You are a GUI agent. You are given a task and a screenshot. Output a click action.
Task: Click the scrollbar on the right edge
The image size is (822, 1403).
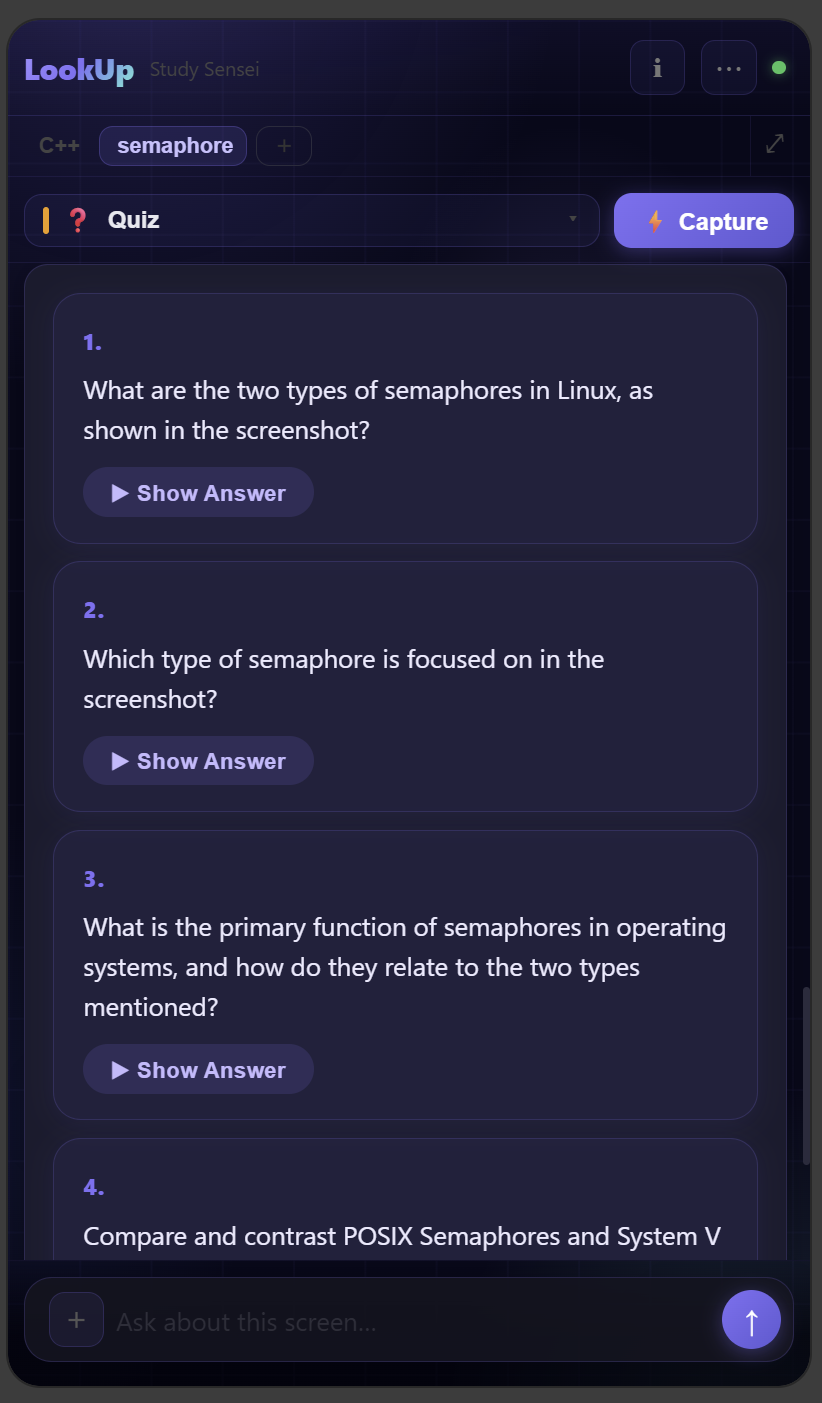806,1070
